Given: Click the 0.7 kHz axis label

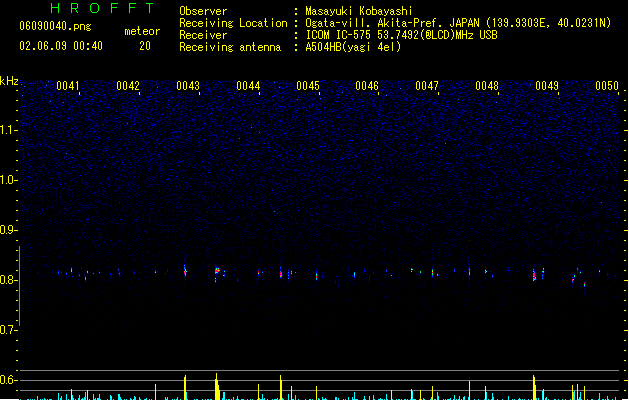Looking at the screenshot, I should pyautogui.click(x=9, y=330).
